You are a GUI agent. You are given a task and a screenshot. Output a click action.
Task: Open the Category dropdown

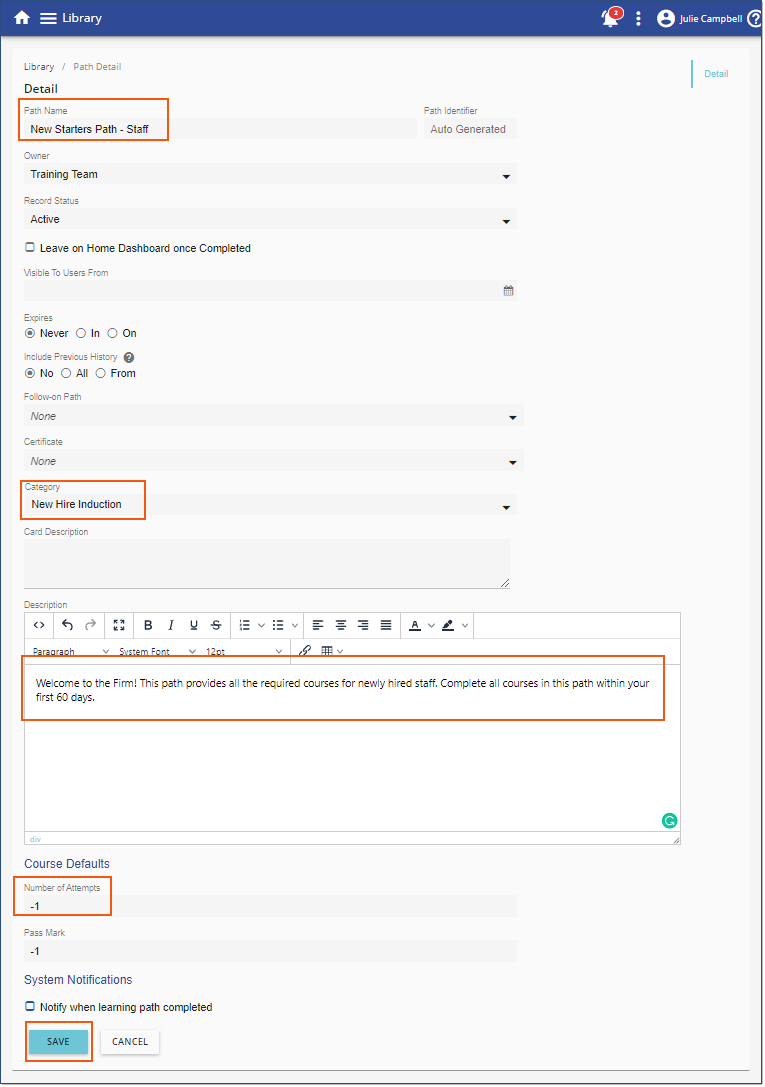click(507, 507)
